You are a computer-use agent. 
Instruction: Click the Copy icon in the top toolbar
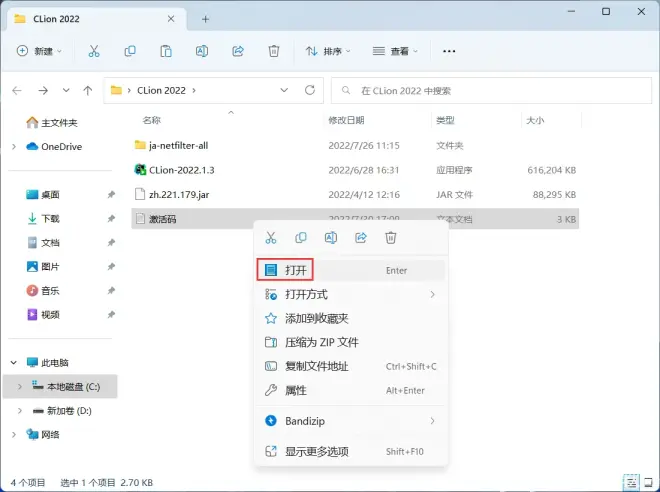click(130, 51)
